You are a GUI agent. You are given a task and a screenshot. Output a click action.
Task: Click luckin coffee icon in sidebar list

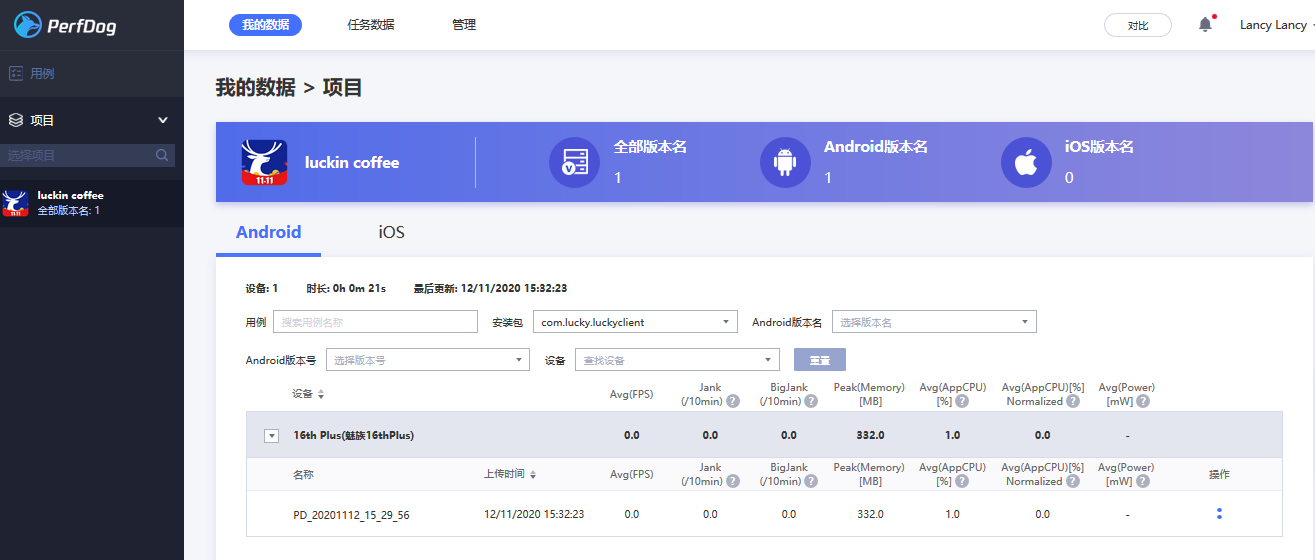coord(15,203)
